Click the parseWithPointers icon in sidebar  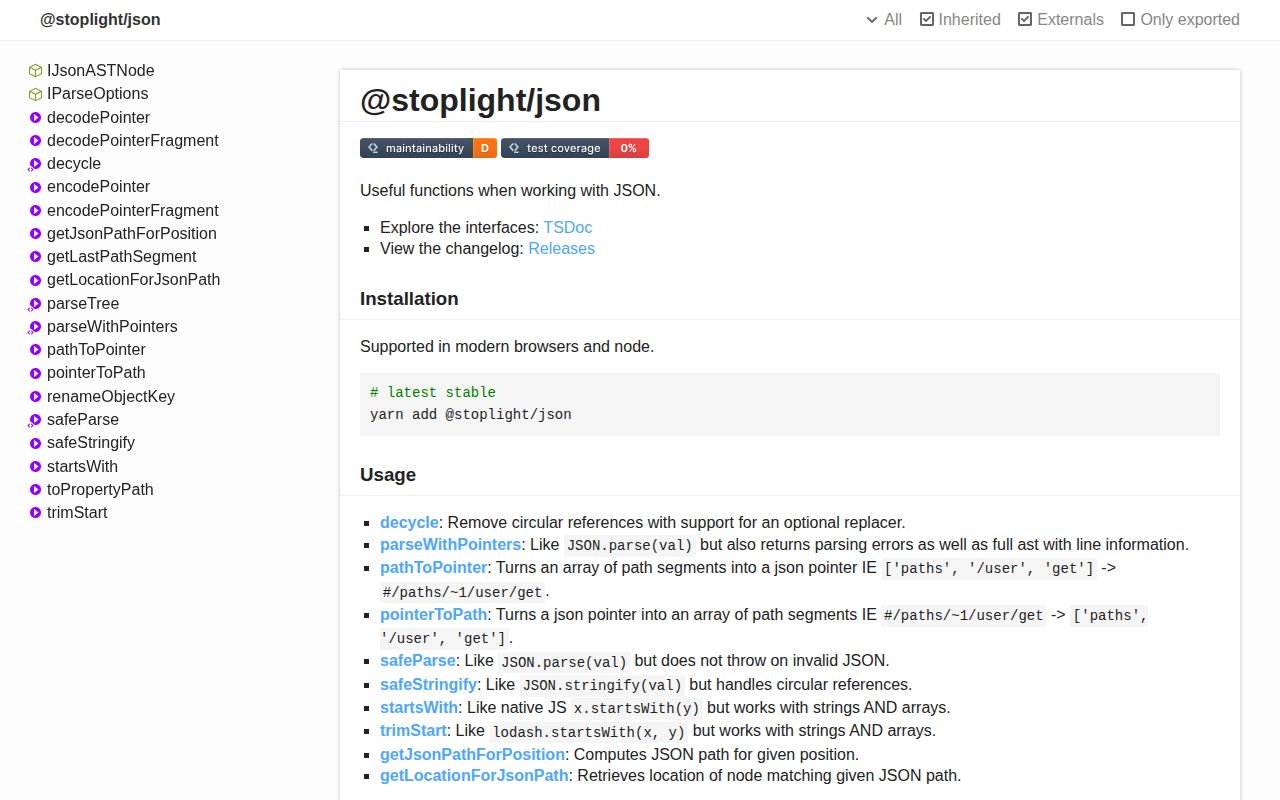click(x=35, y=327)
